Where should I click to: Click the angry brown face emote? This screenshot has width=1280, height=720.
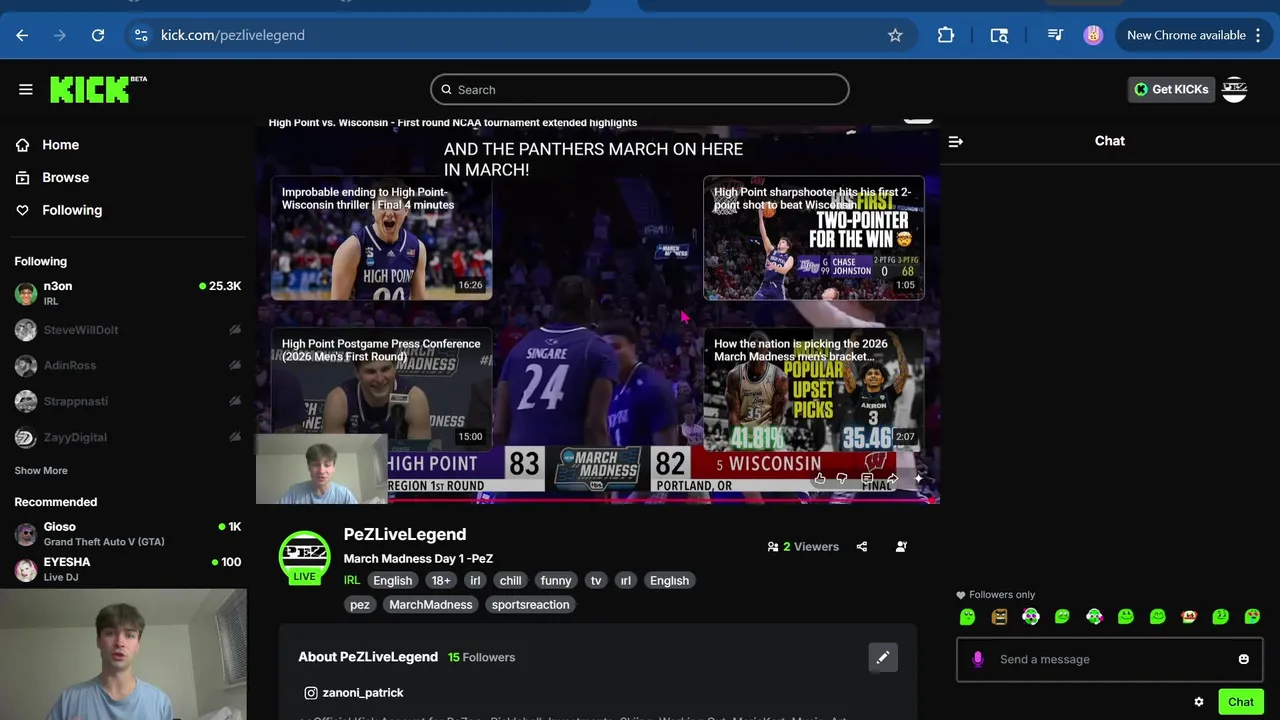(x=999, y=617)
